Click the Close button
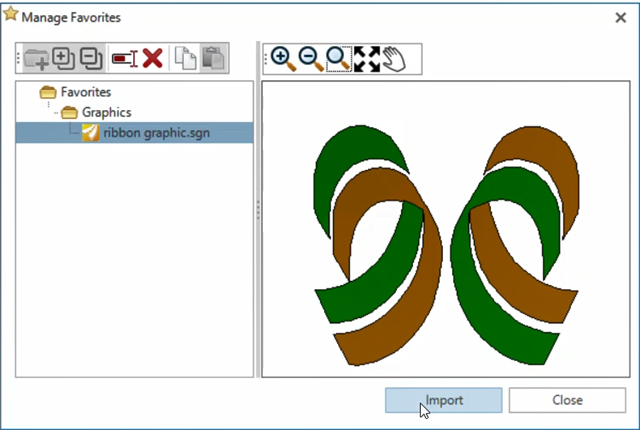This screenshot has height=430, width=640. [x=567, y=400]
